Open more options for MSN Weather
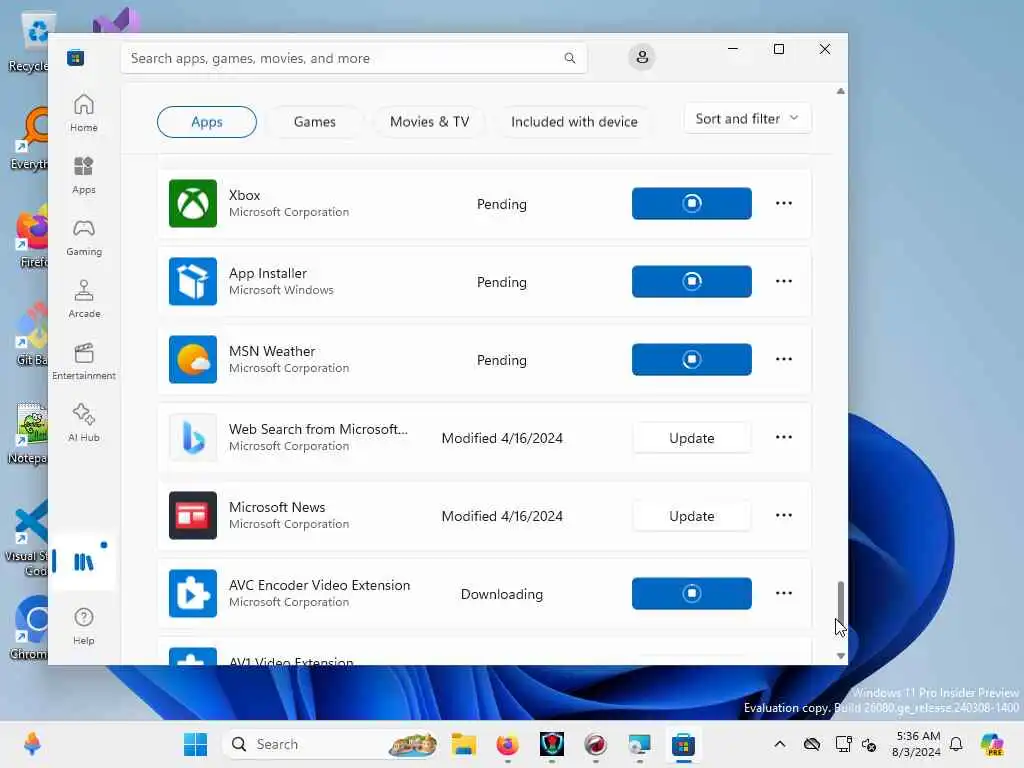The width and height of the screenshot is (1024, 768). (784, 359)
